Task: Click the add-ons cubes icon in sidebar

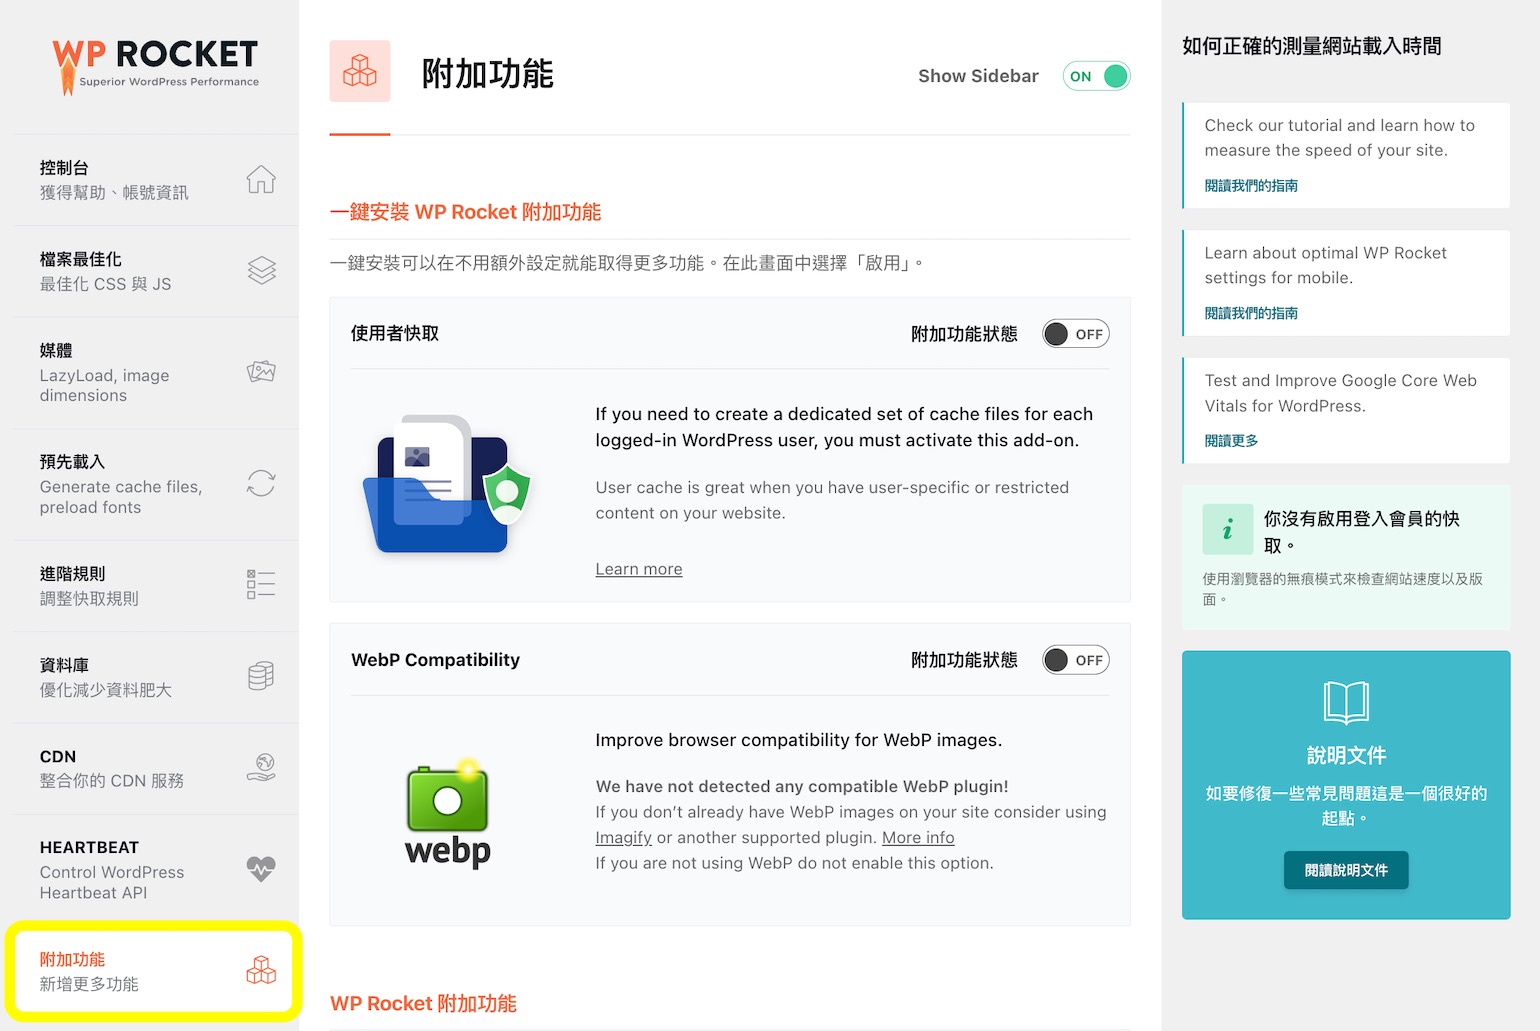Action: tap(261, 970)
